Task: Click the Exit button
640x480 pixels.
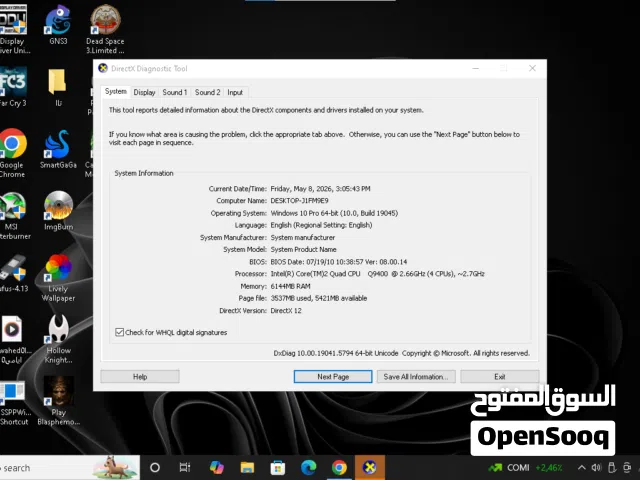Action: tap(500, 377)
